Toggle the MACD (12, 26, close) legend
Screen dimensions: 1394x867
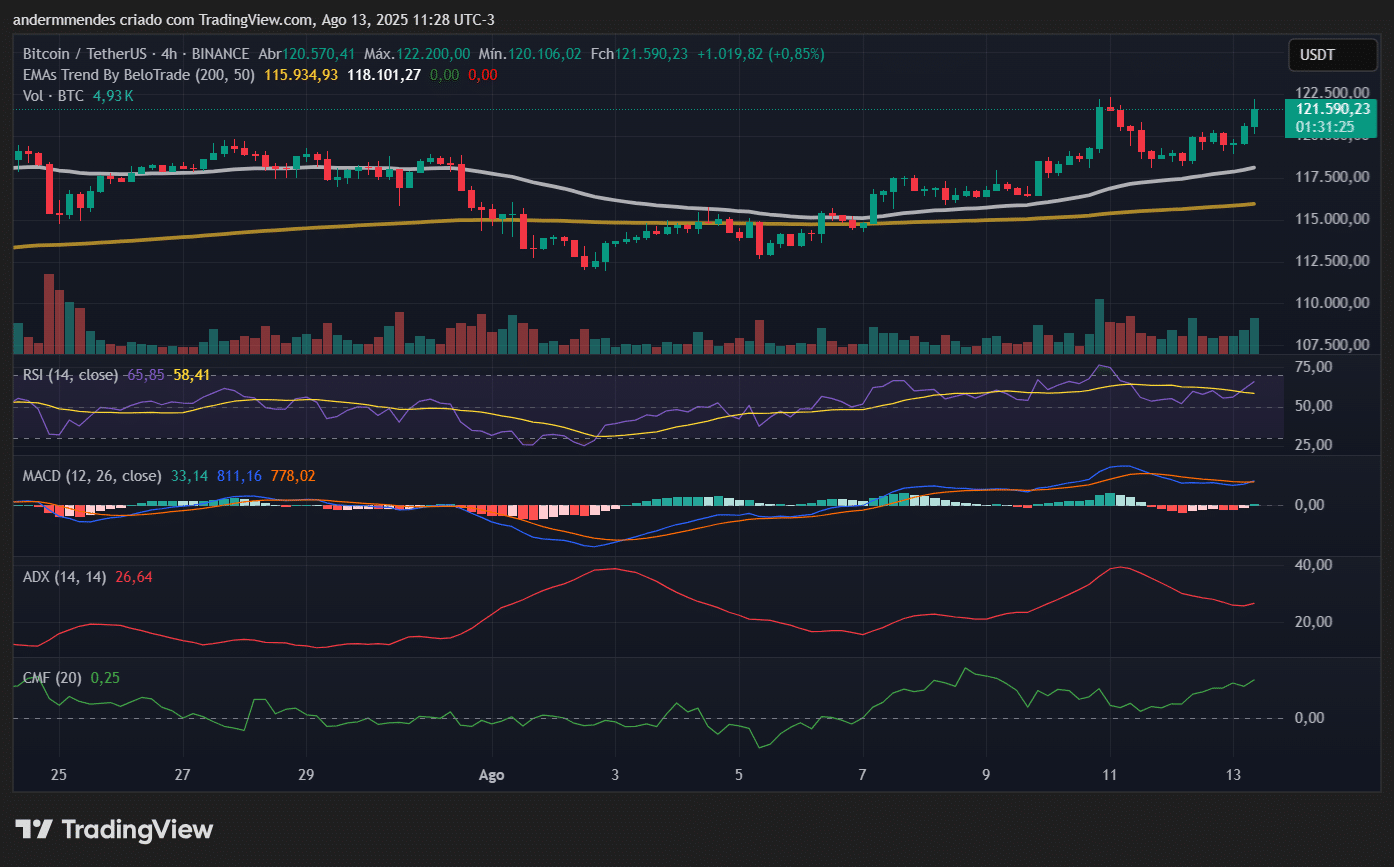click(90, 476)
